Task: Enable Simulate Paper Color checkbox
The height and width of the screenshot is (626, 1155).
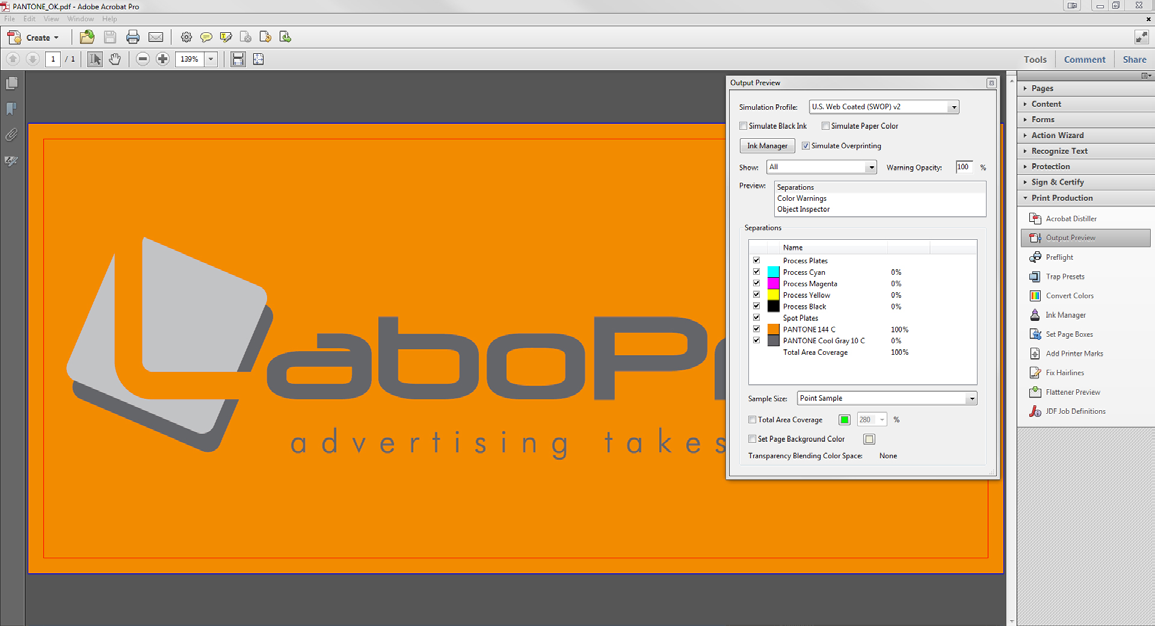Action: click(826, 126)
